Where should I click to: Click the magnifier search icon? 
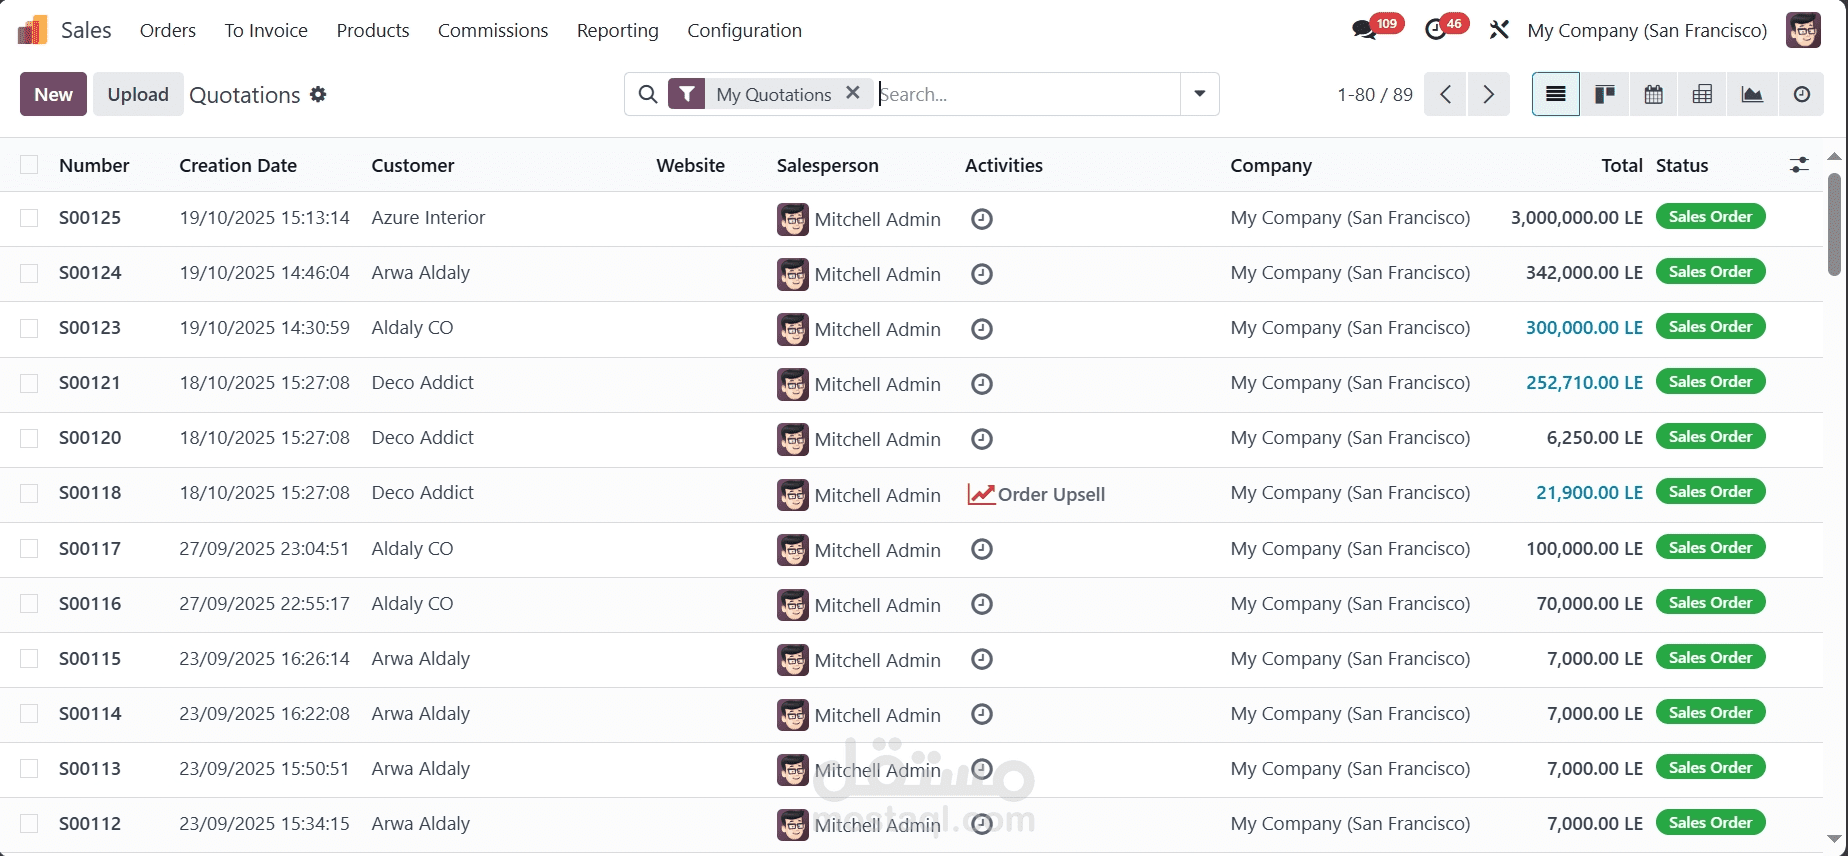(648, 94)
